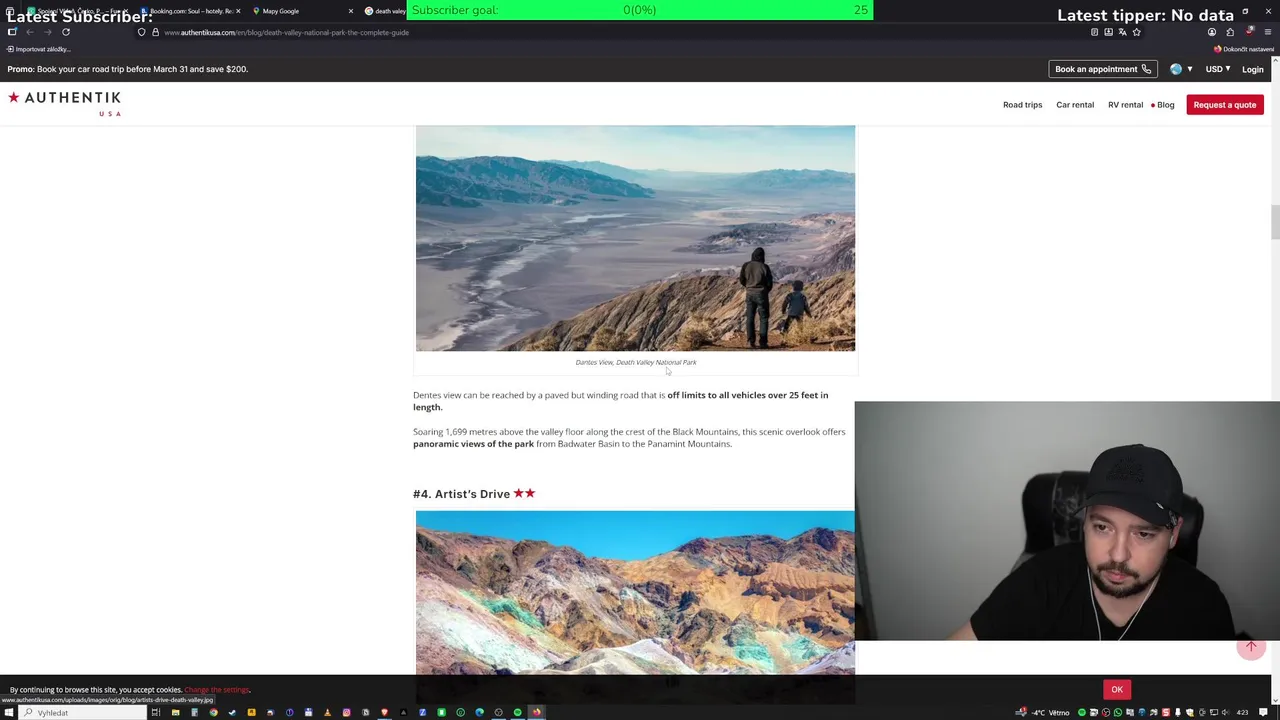Screen dimensions: 1280x720
Task: Click the lock site-info icon
Action: pyautogui.click(x=155, y=32)
